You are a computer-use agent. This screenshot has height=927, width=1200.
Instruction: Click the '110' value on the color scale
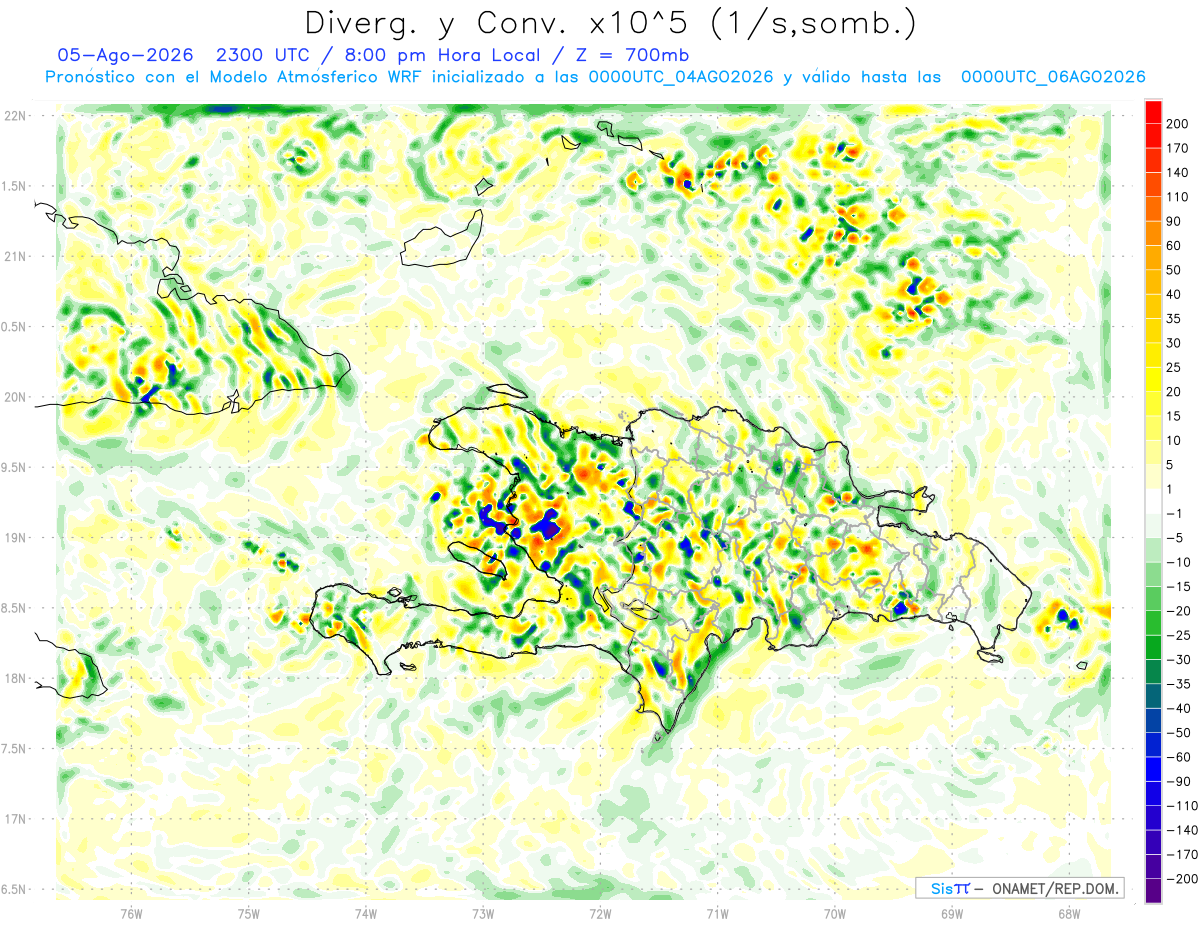pyautogui.click(x=1177, y=197)
